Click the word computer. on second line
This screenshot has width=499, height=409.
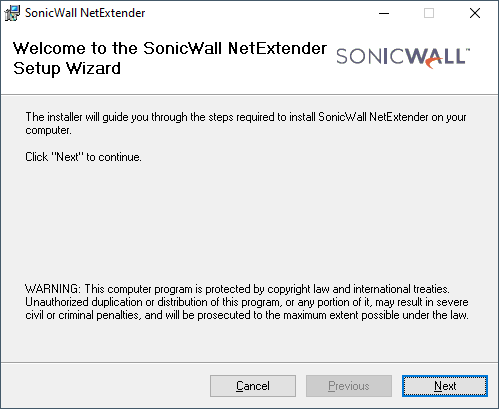48,130
